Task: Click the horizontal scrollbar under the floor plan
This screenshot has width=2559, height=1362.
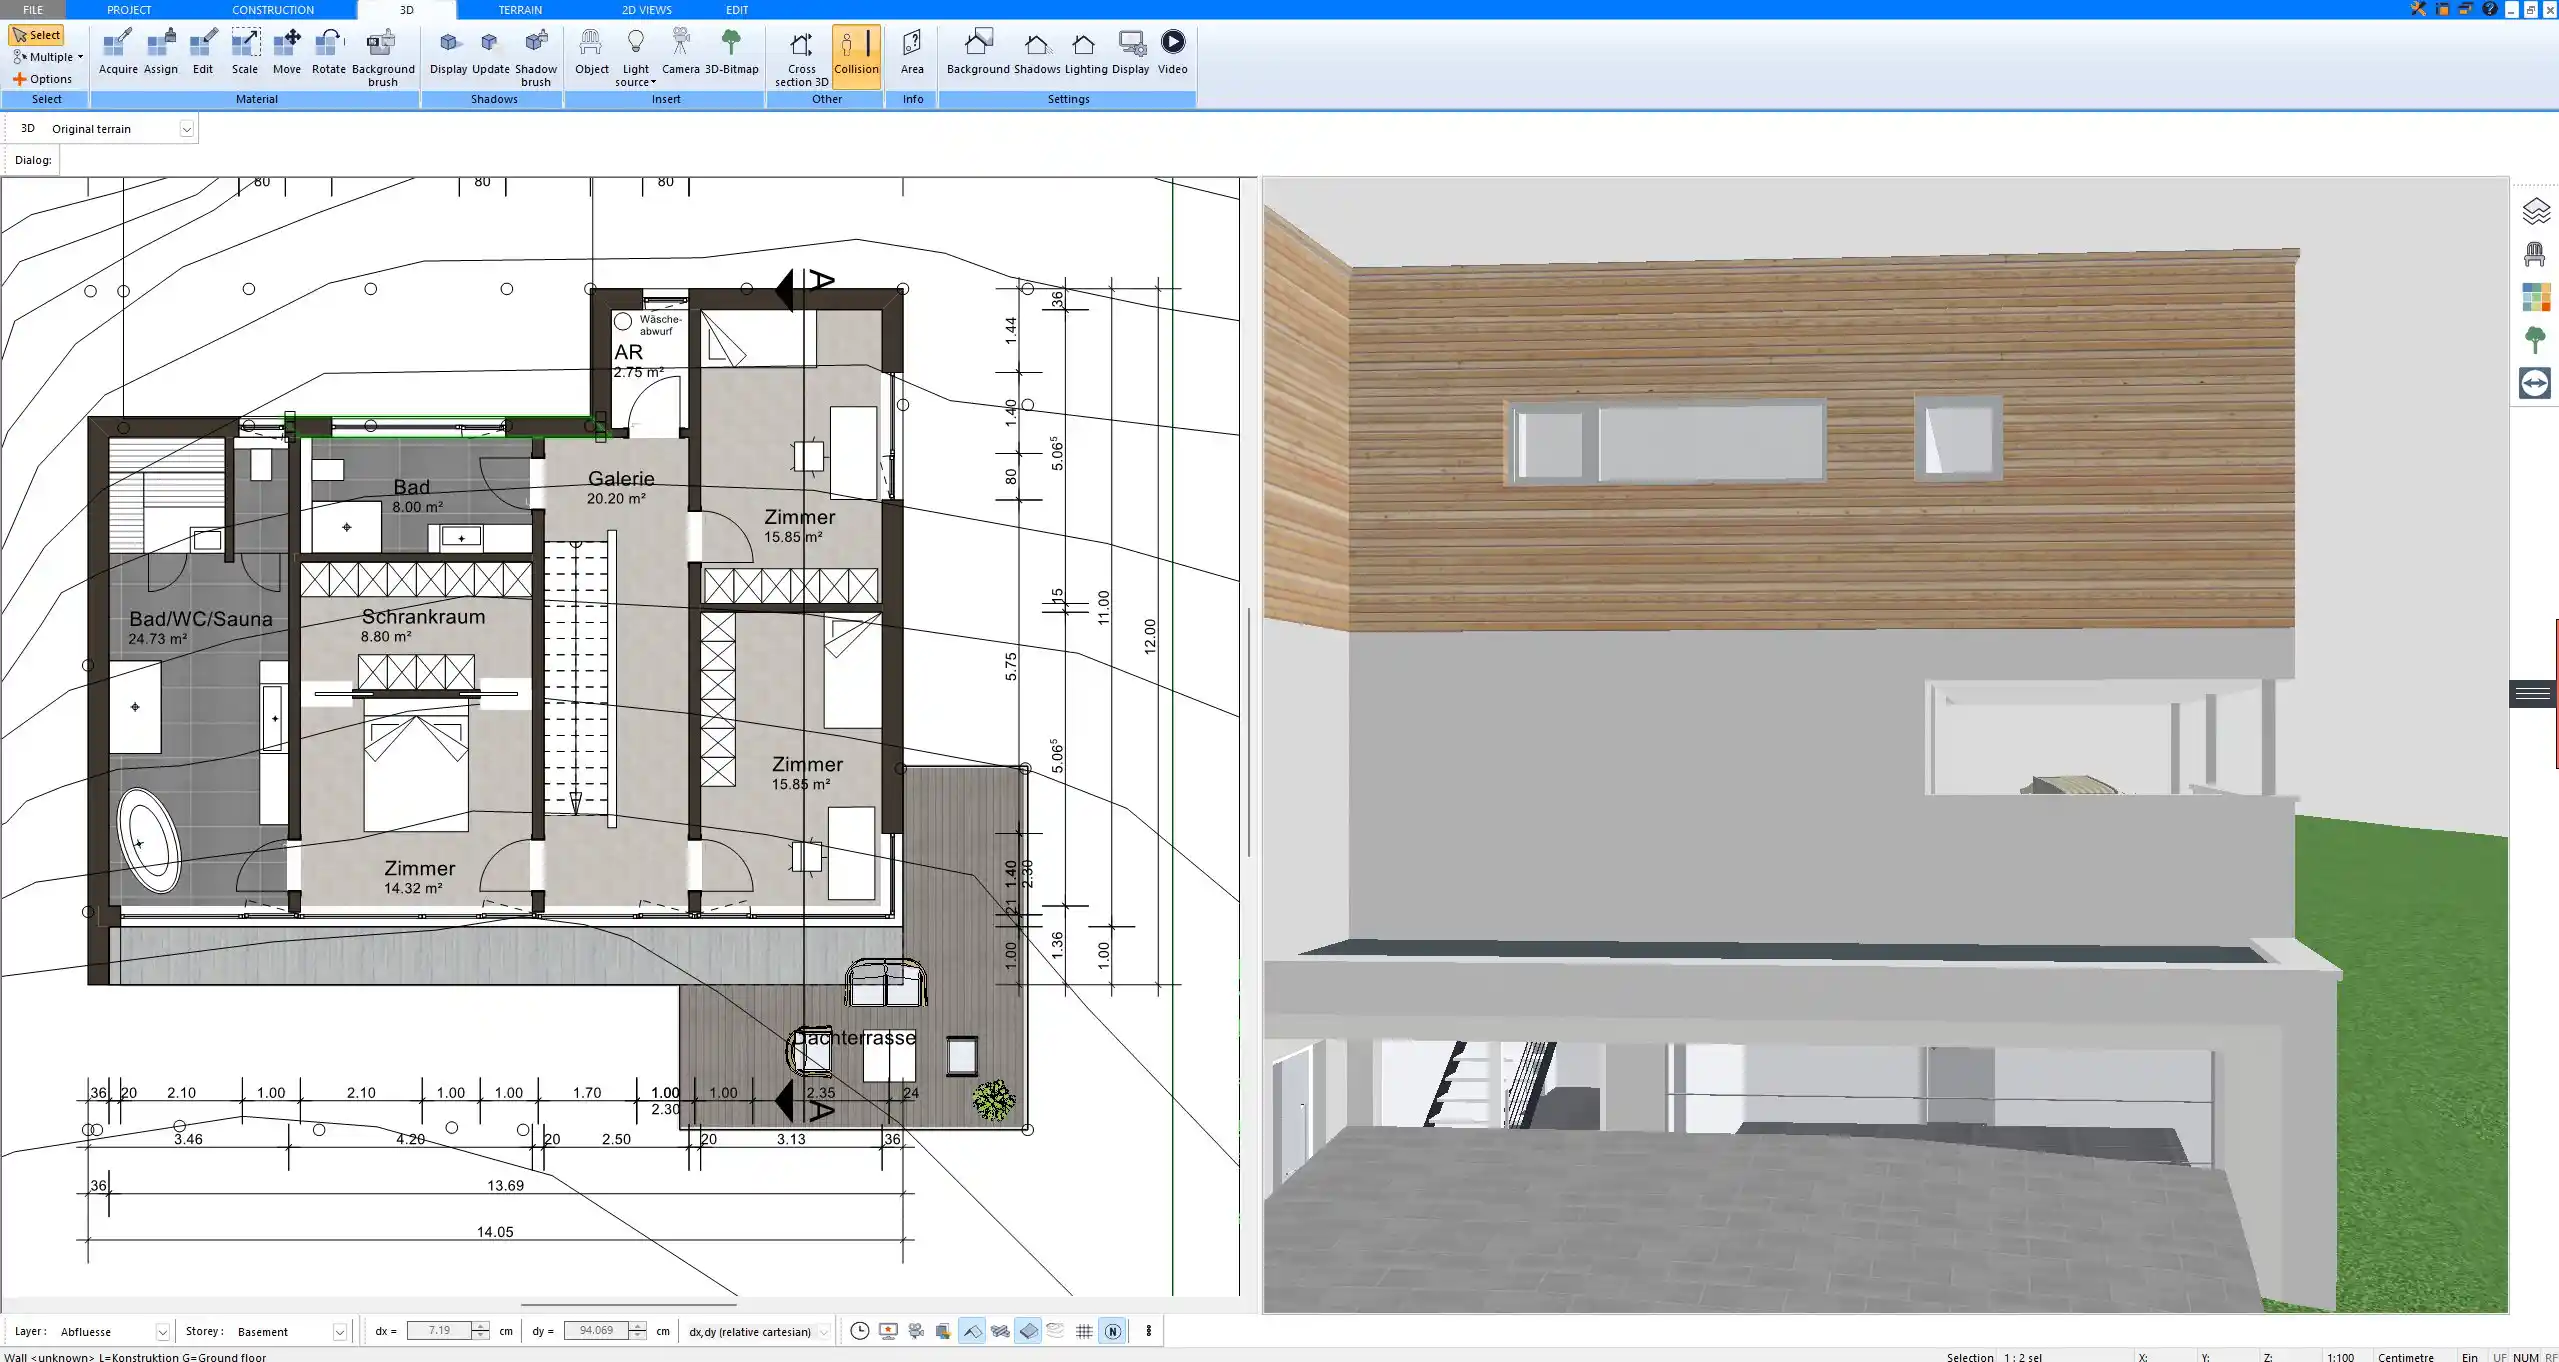Action: pos(628,1304)
